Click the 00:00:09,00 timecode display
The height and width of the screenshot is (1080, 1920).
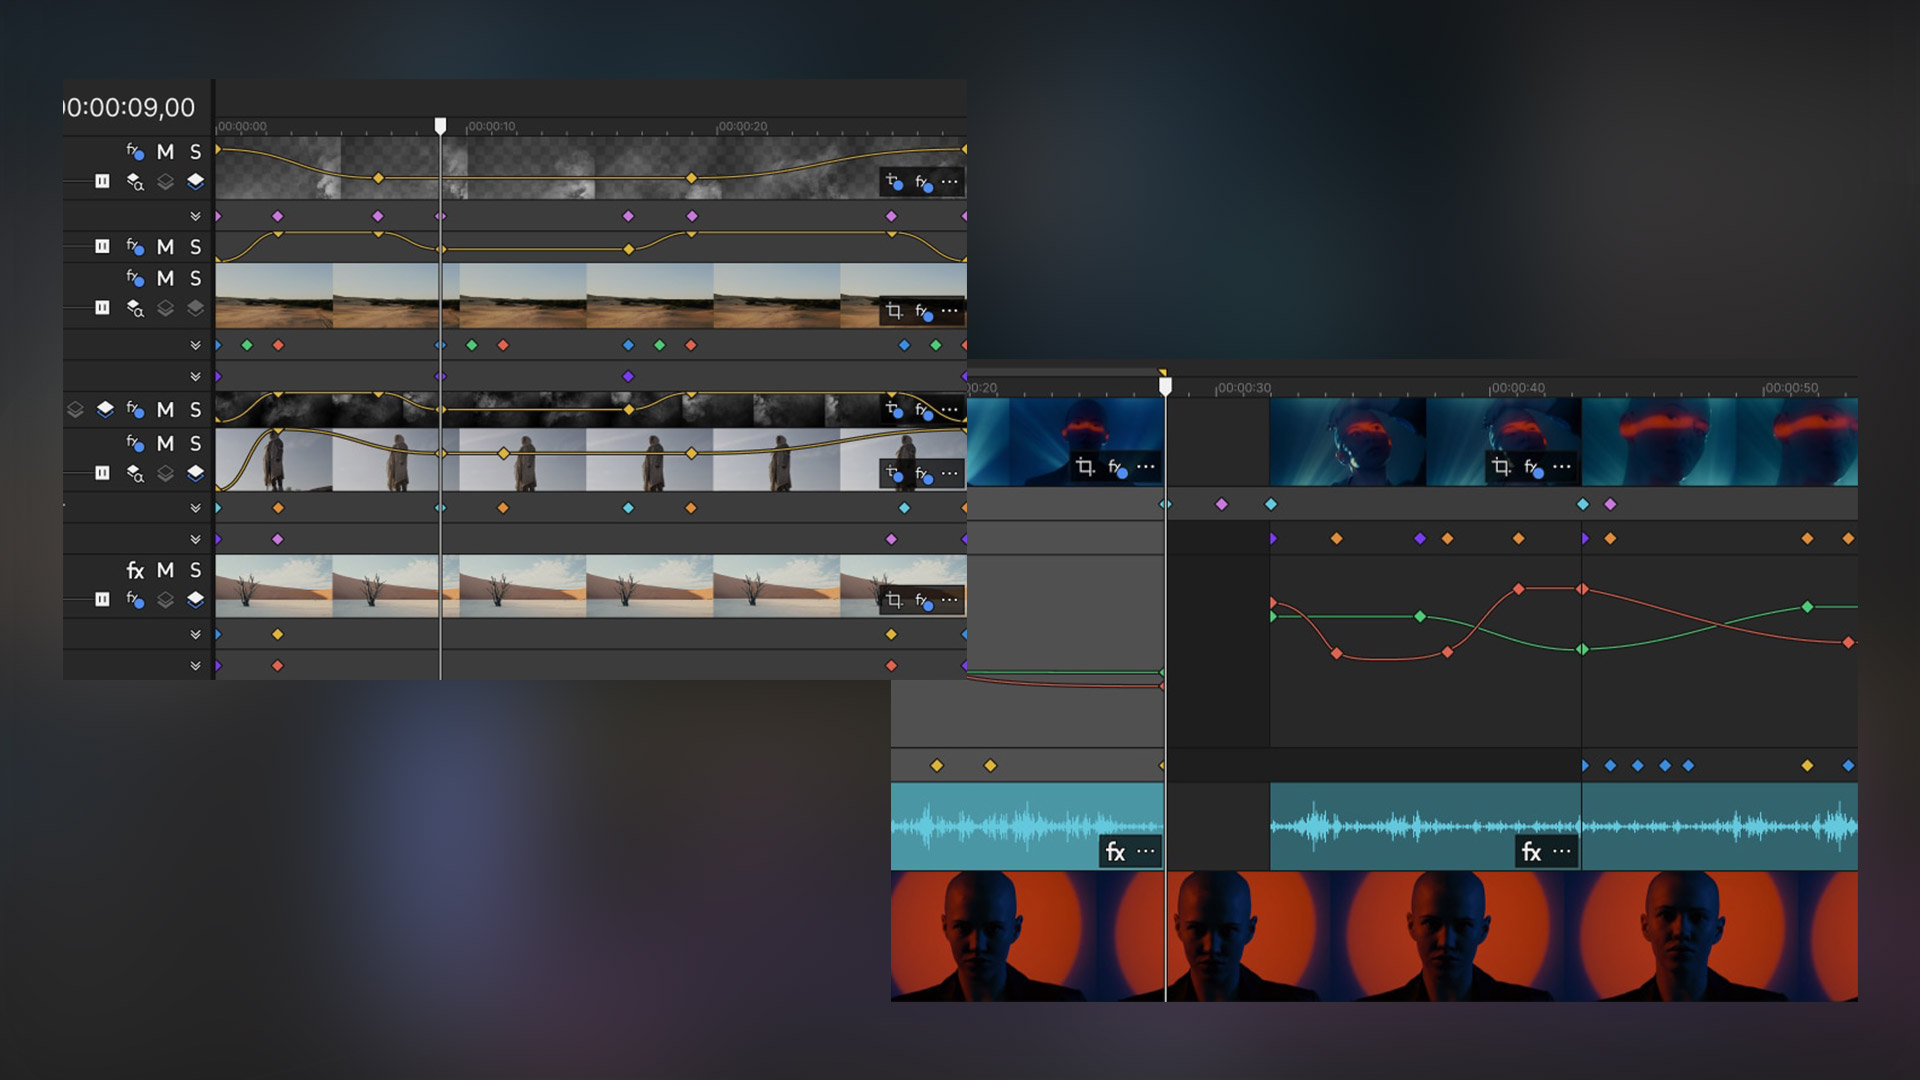pos(130,107)
